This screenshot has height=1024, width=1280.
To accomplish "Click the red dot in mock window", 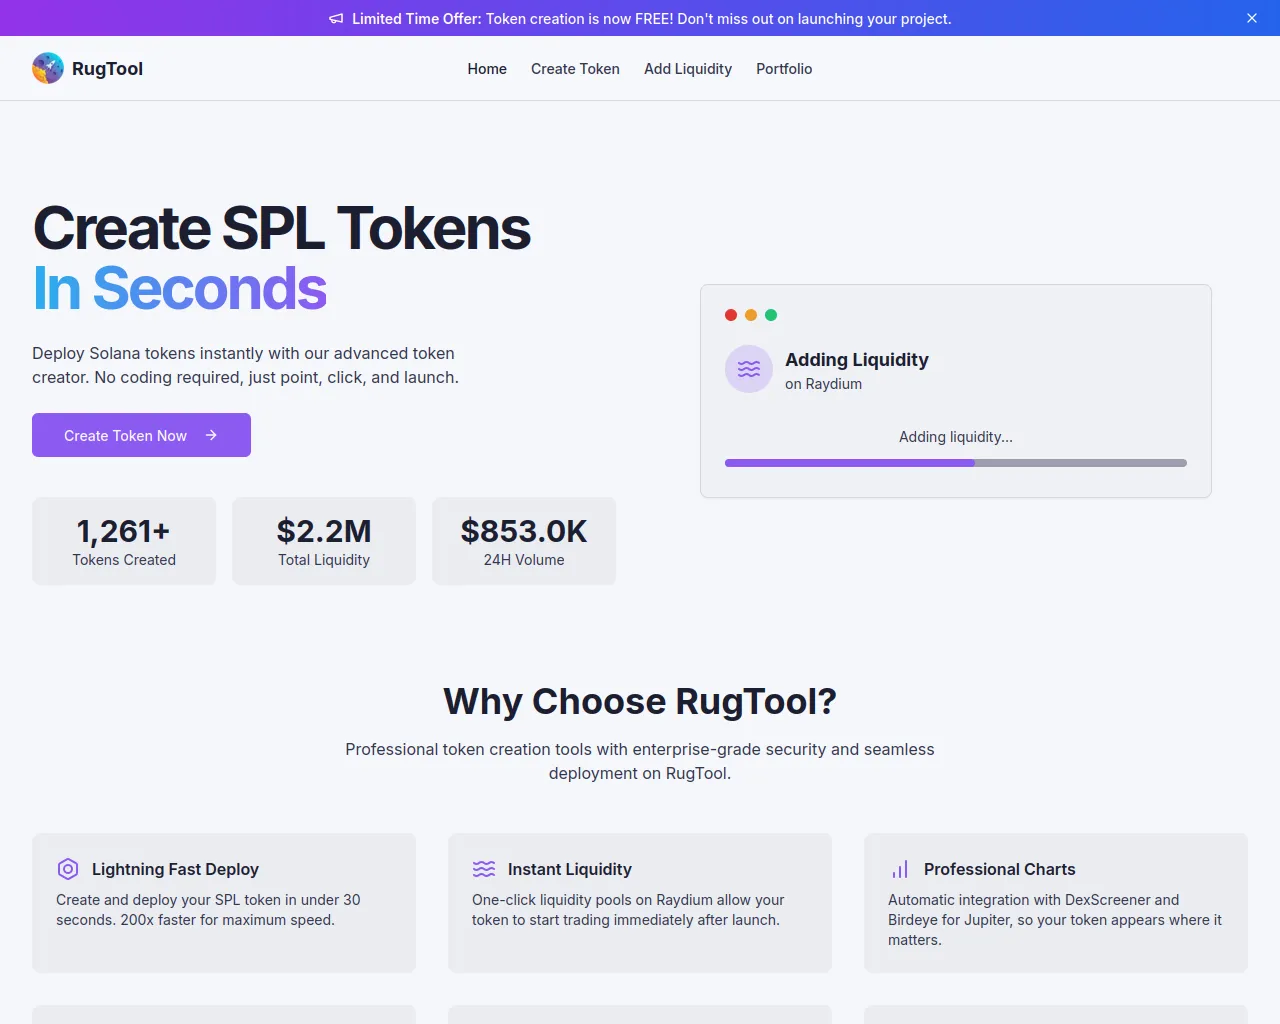I will click(731, 315).
